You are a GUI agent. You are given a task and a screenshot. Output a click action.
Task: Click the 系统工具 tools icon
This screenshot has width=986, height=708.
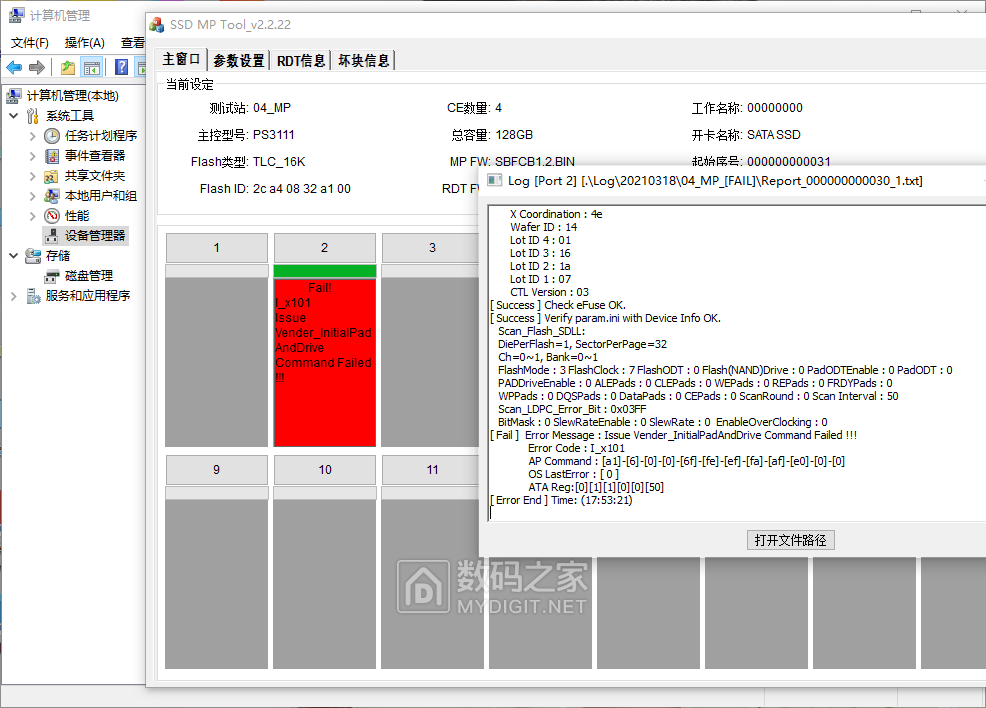pos(33,116)
